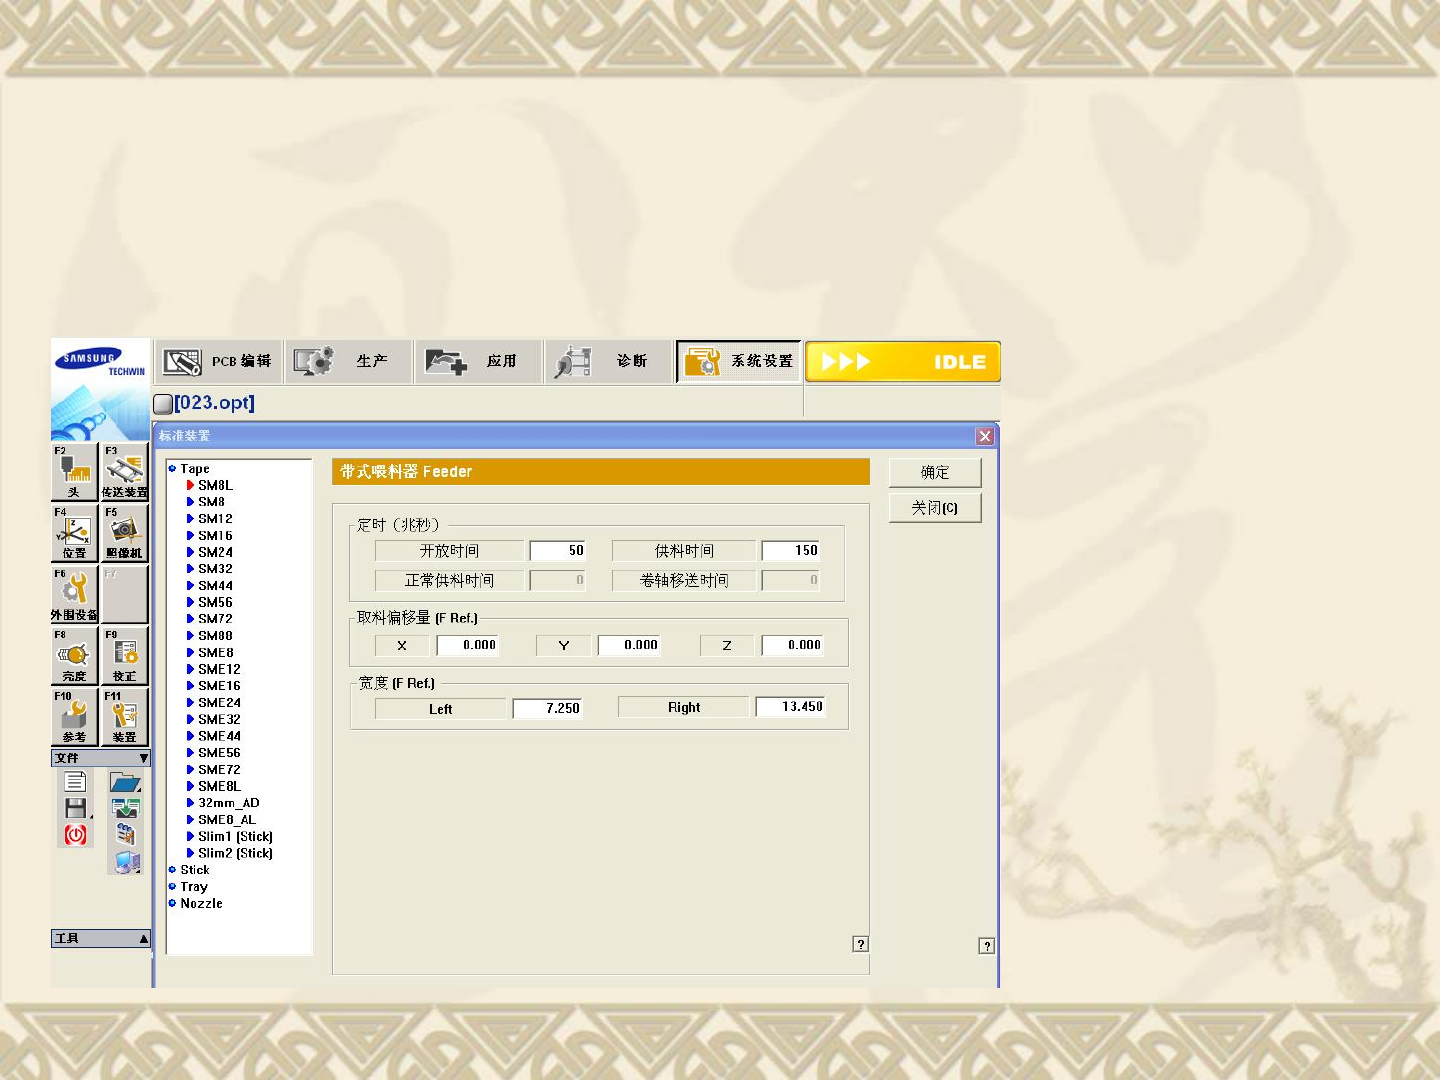This screenshot has height=1080, width=1440.
Task: Click the 关闭(C) close button
Action: 935,508
